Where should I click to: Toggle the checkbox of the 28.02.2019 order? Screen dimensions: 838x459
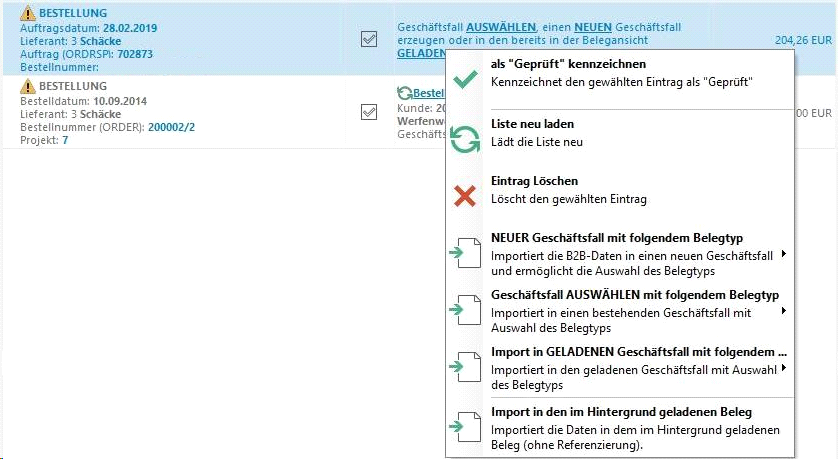[x=369, y=39]
